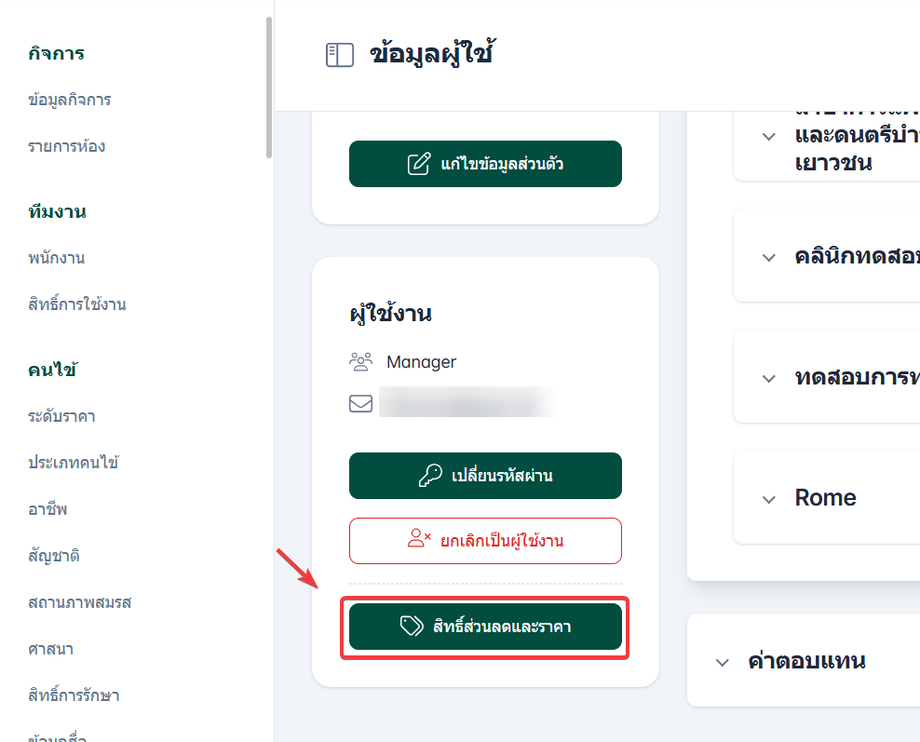This screenshot has width=920, height=742.
Task: Click the key icon on เปลี่ยนรหัสผ่าน
Action: 430,476
